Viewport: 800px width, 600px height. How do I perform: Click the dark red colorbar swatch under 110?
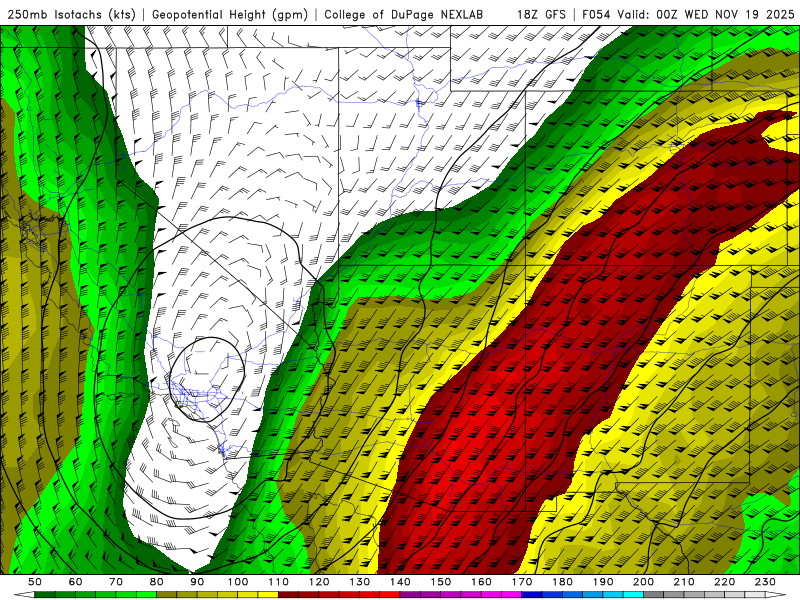pyautogui.click(x=288, y=594)
